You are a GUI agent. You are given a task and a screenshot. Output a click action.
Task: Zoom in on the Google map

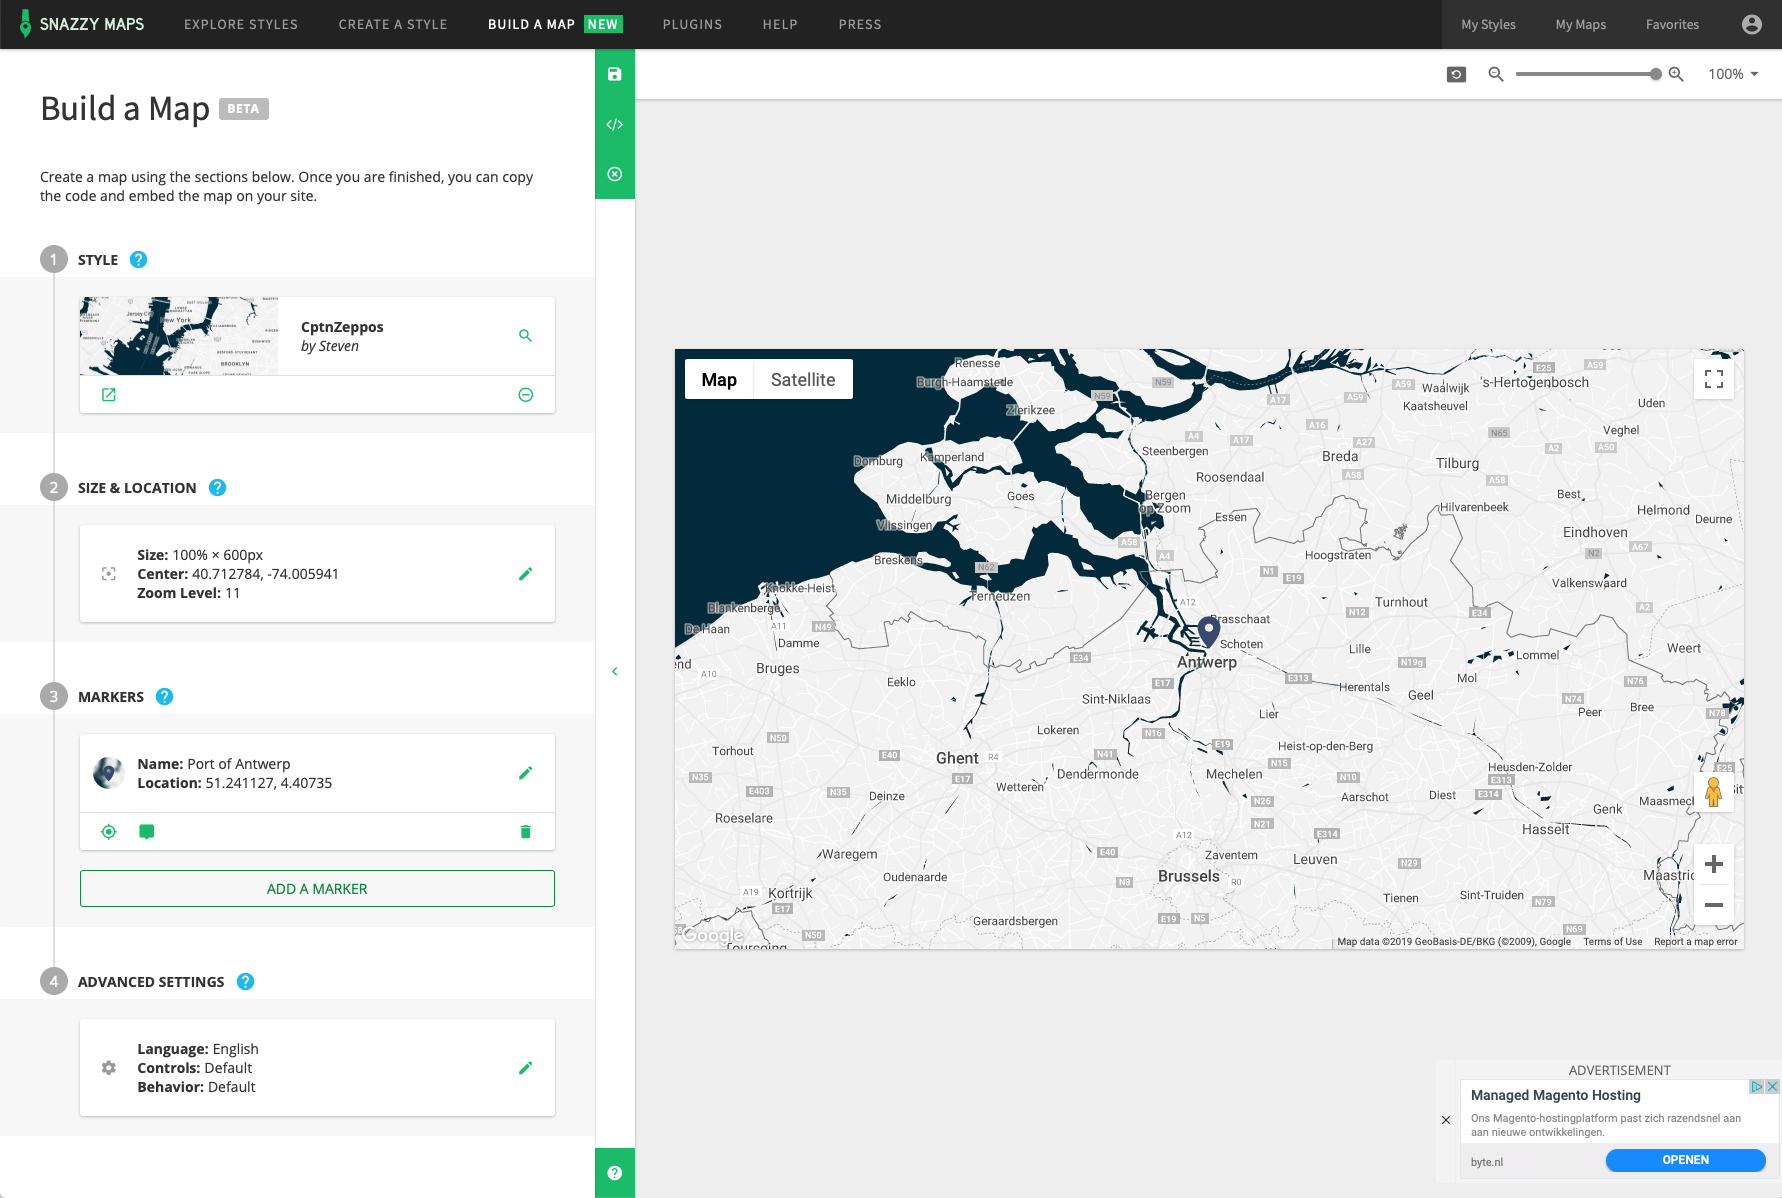[x=1714, y=864]
